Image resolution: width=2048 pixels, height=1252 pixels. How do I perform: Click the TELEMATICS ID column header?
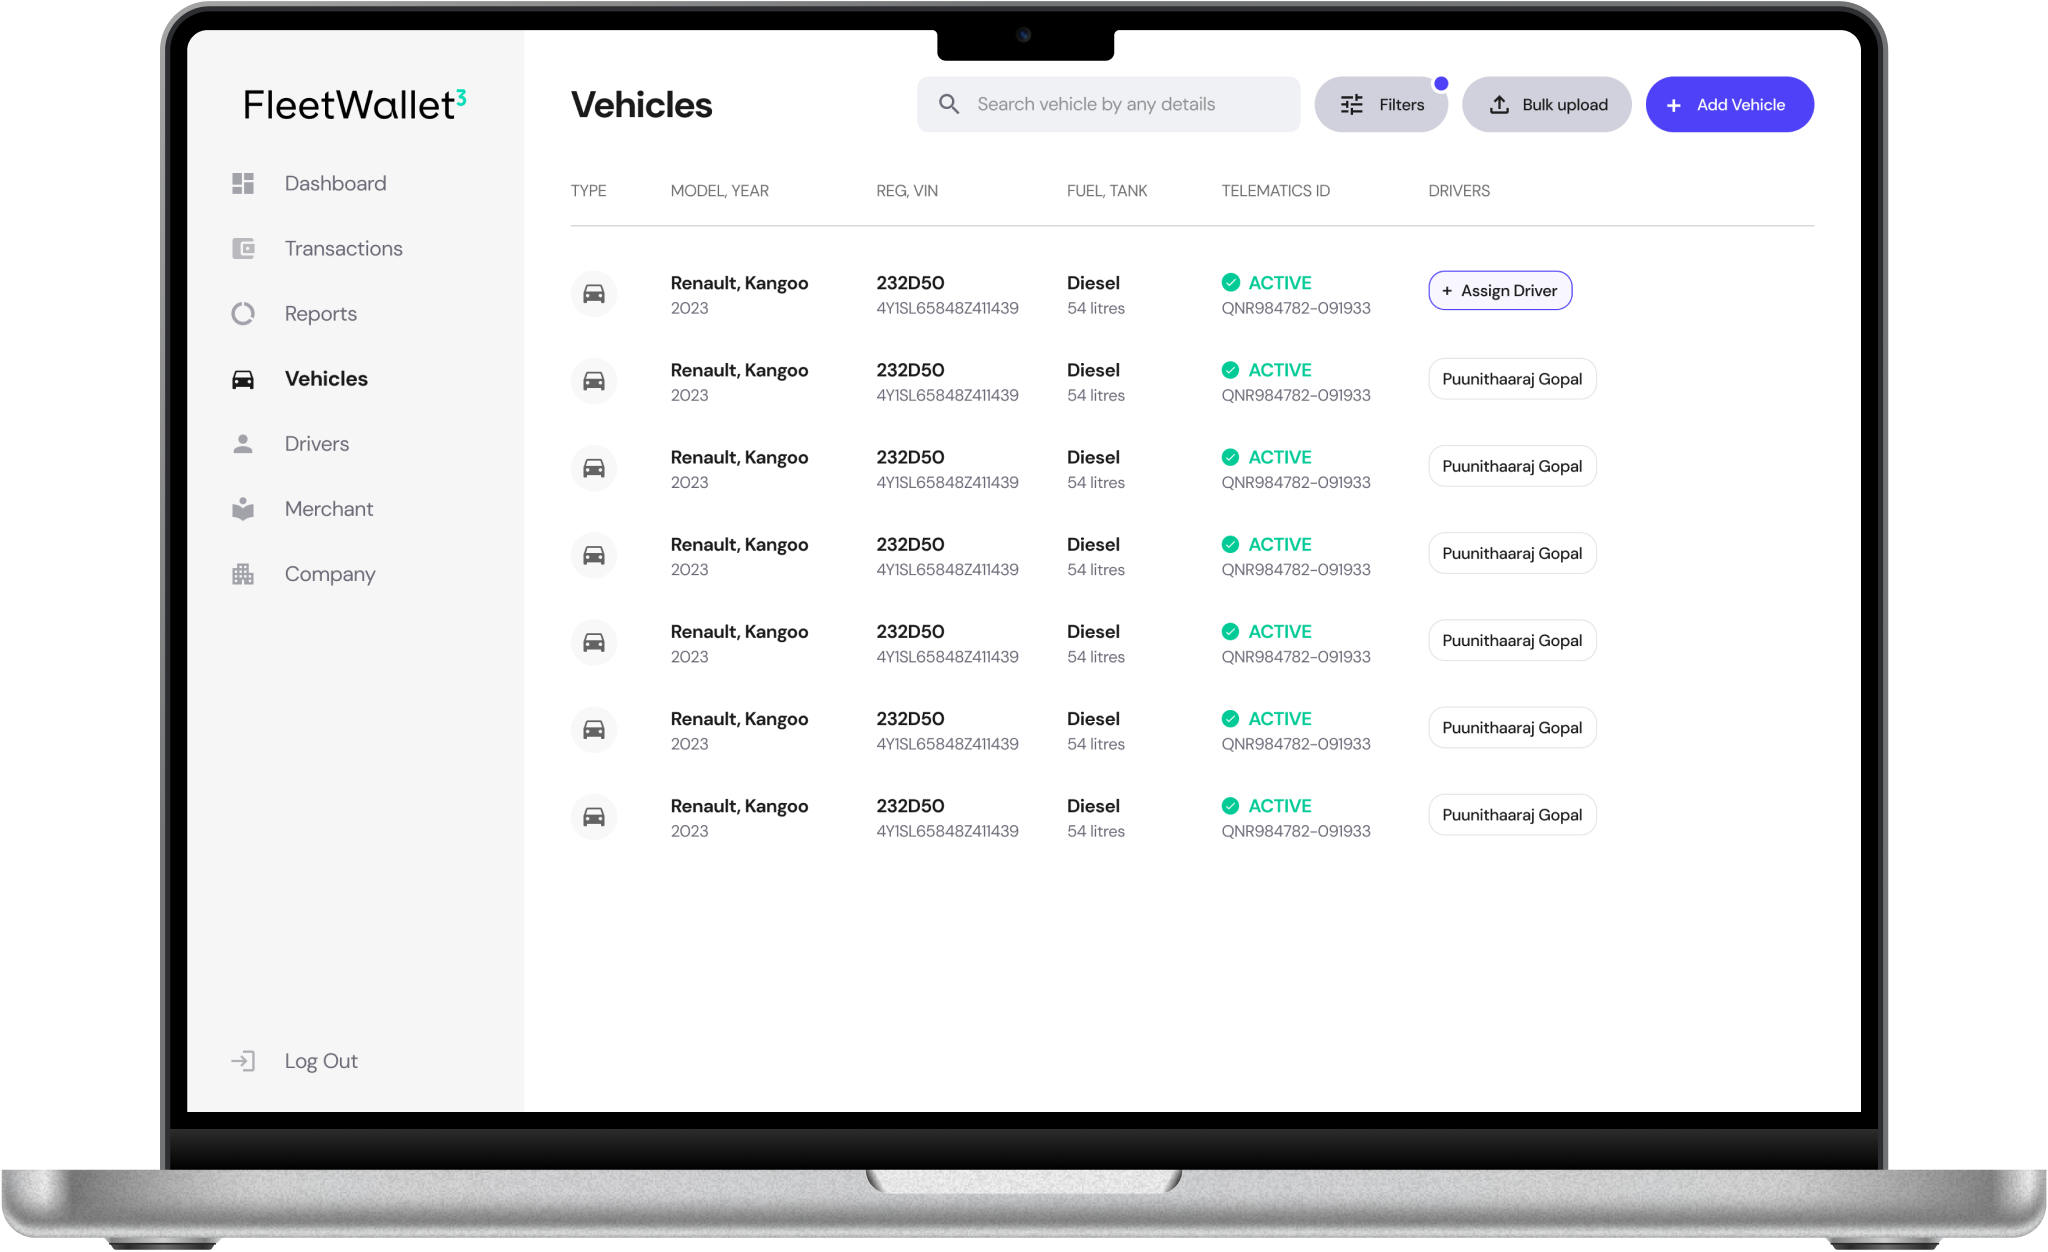(x=1276, y=191)
